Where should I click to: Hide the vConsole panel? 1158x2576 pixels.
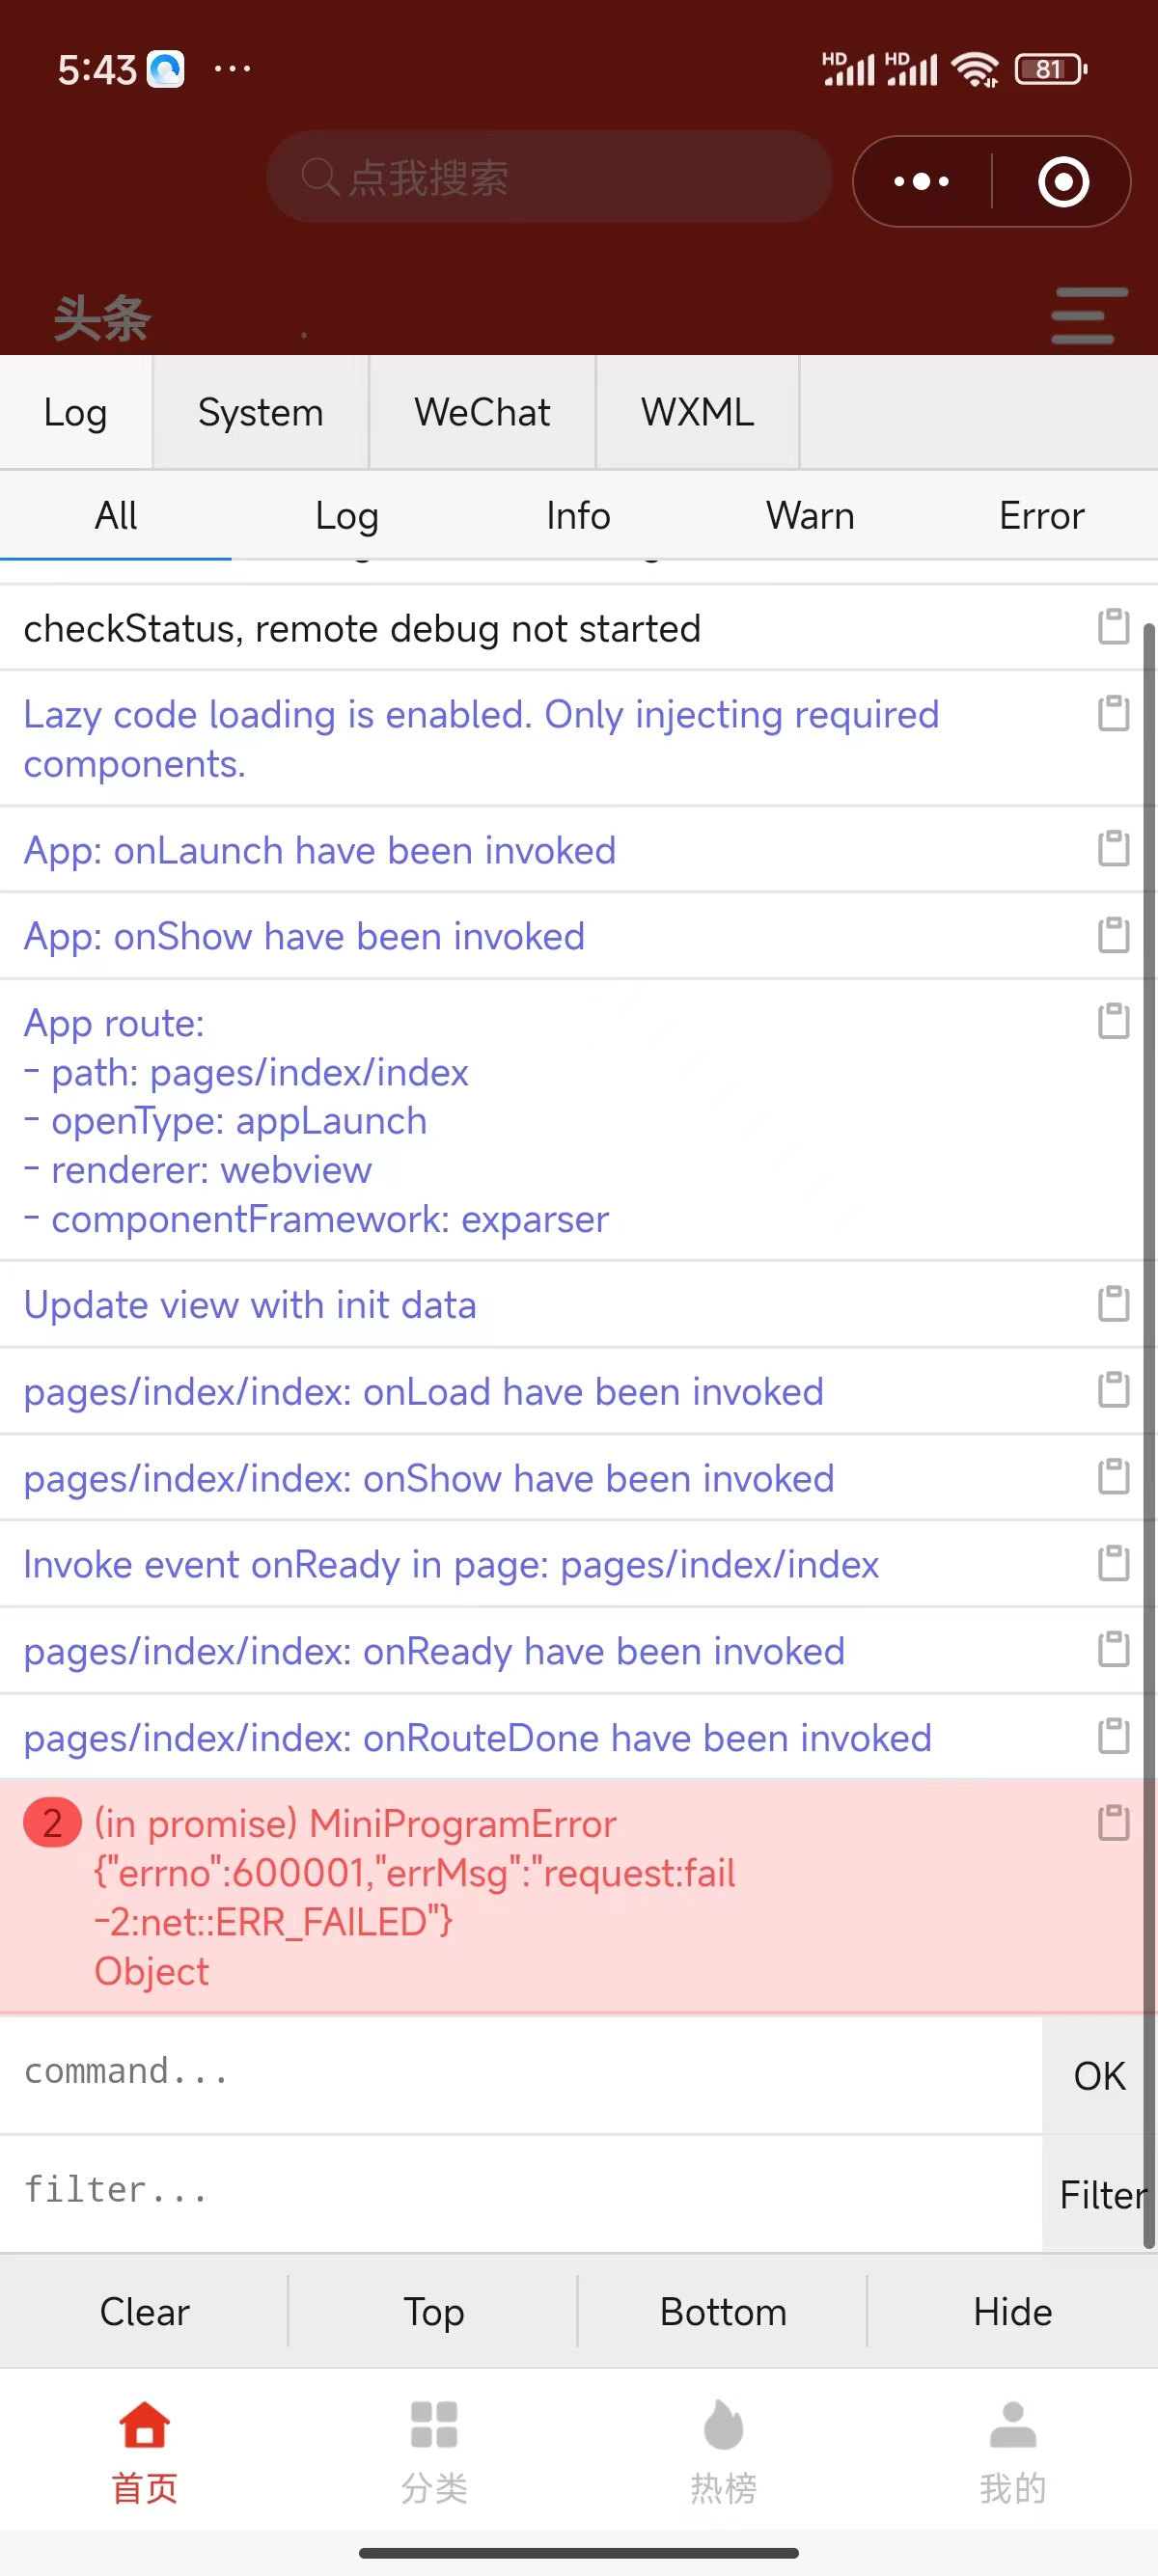1013,2311
